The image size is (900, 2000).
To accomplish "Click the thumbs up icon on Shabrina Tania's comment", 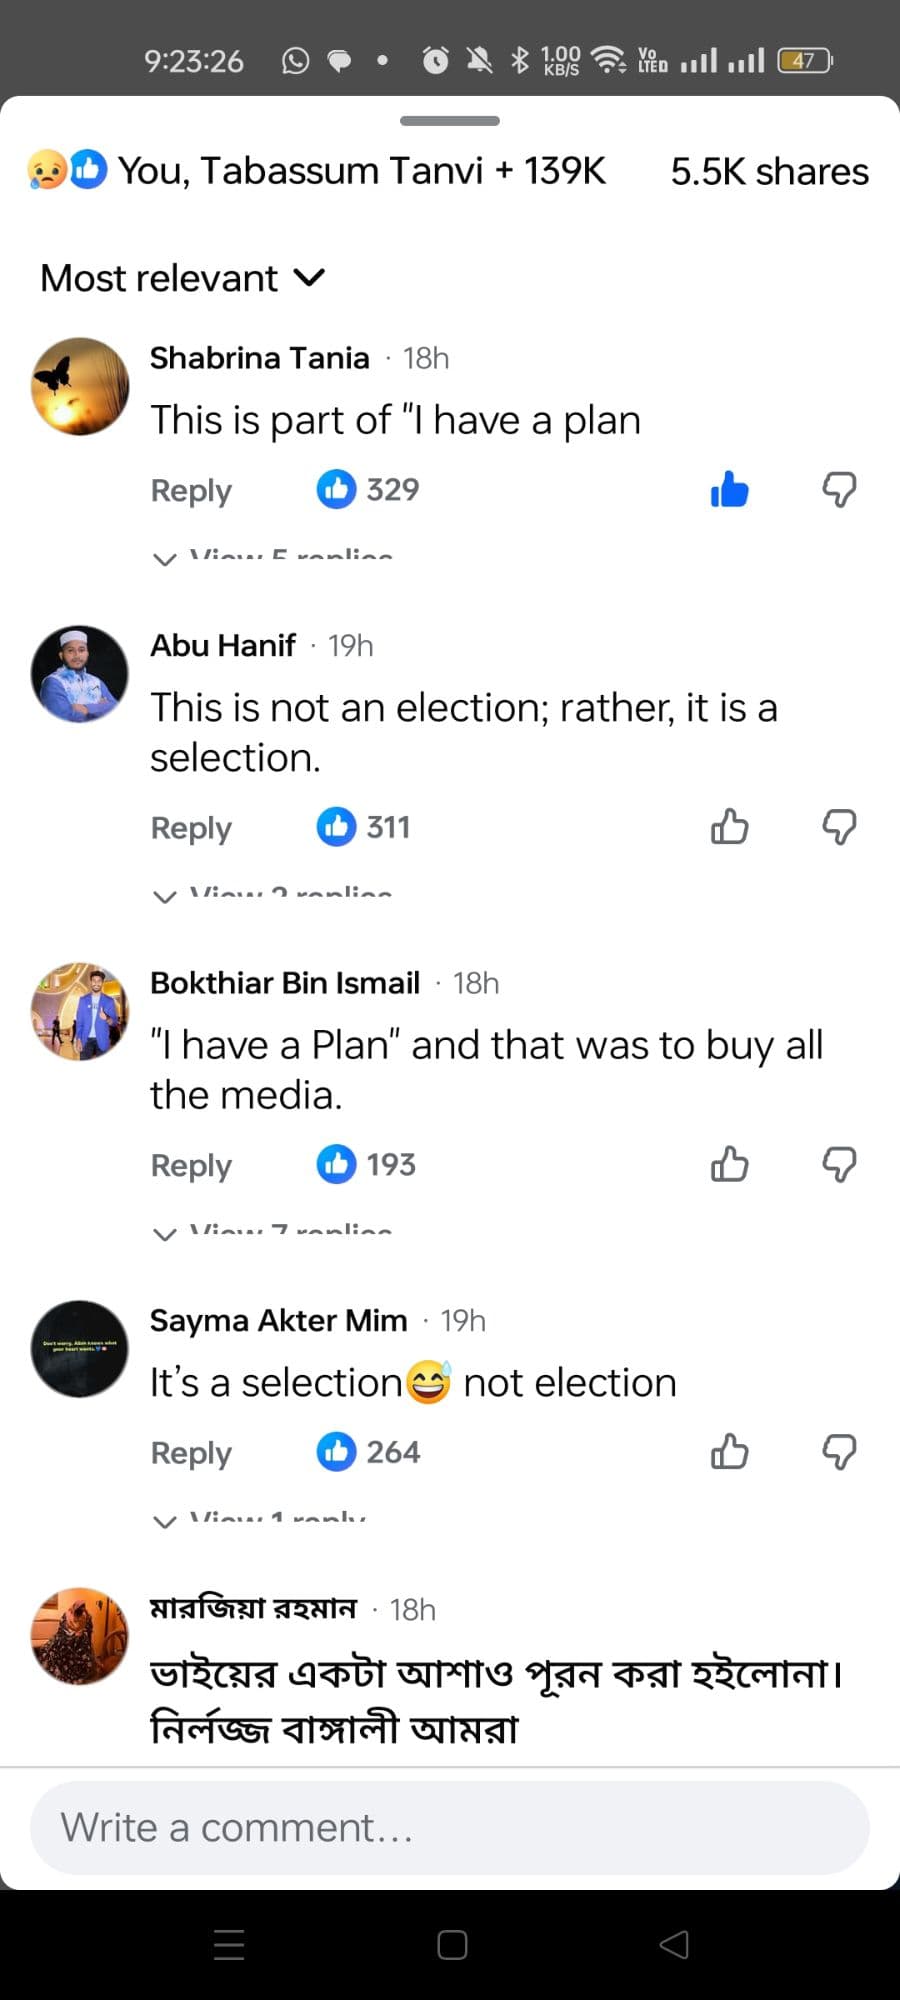I will tap(728, 489).
